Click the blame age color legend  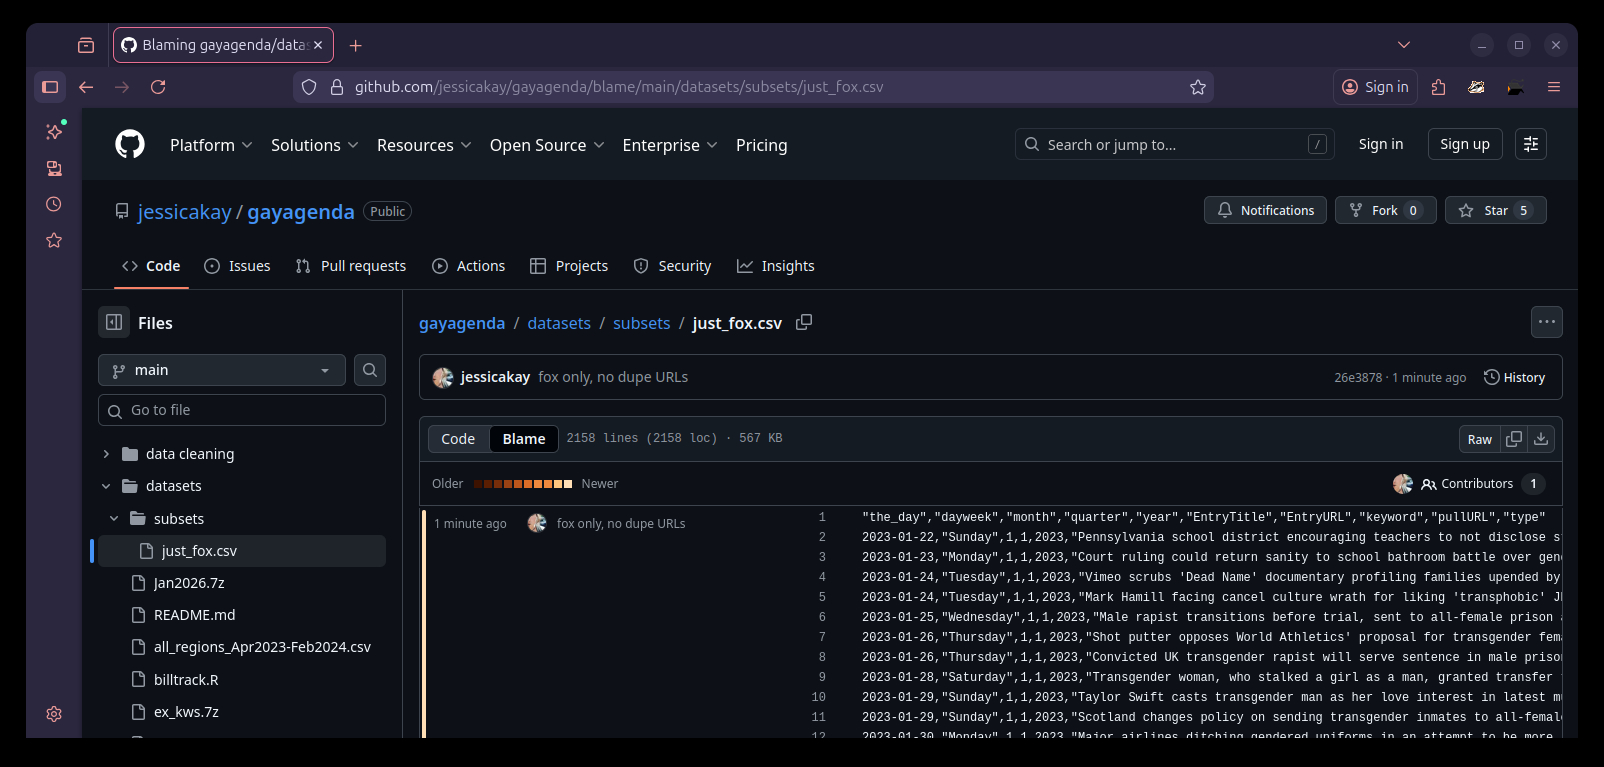(522, 484)
